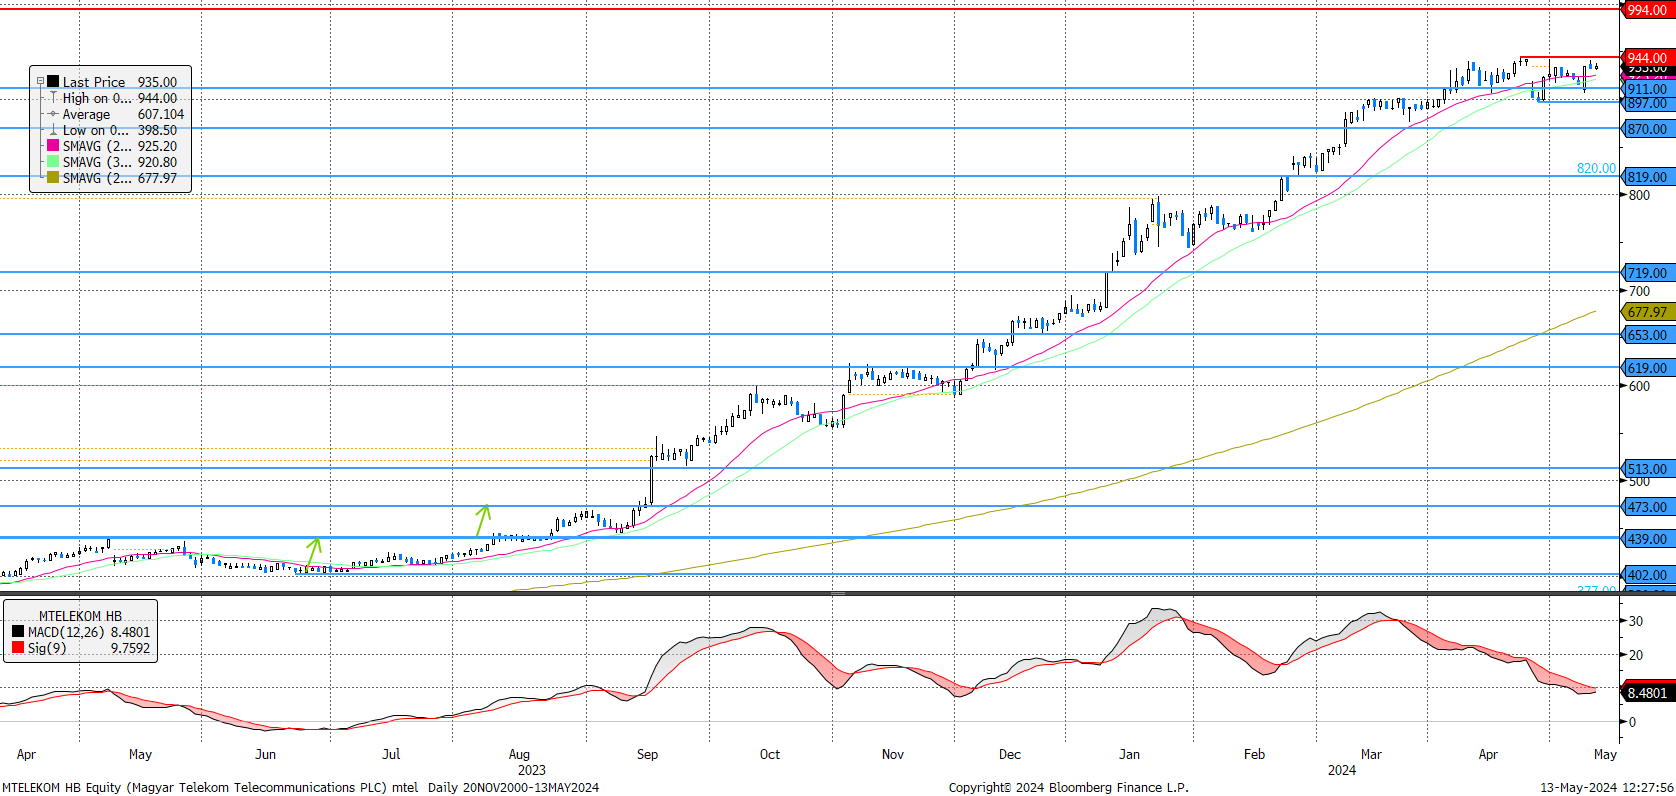
Task: Click the olive 677.97 moving average tag
Action: click(1647, 312)
